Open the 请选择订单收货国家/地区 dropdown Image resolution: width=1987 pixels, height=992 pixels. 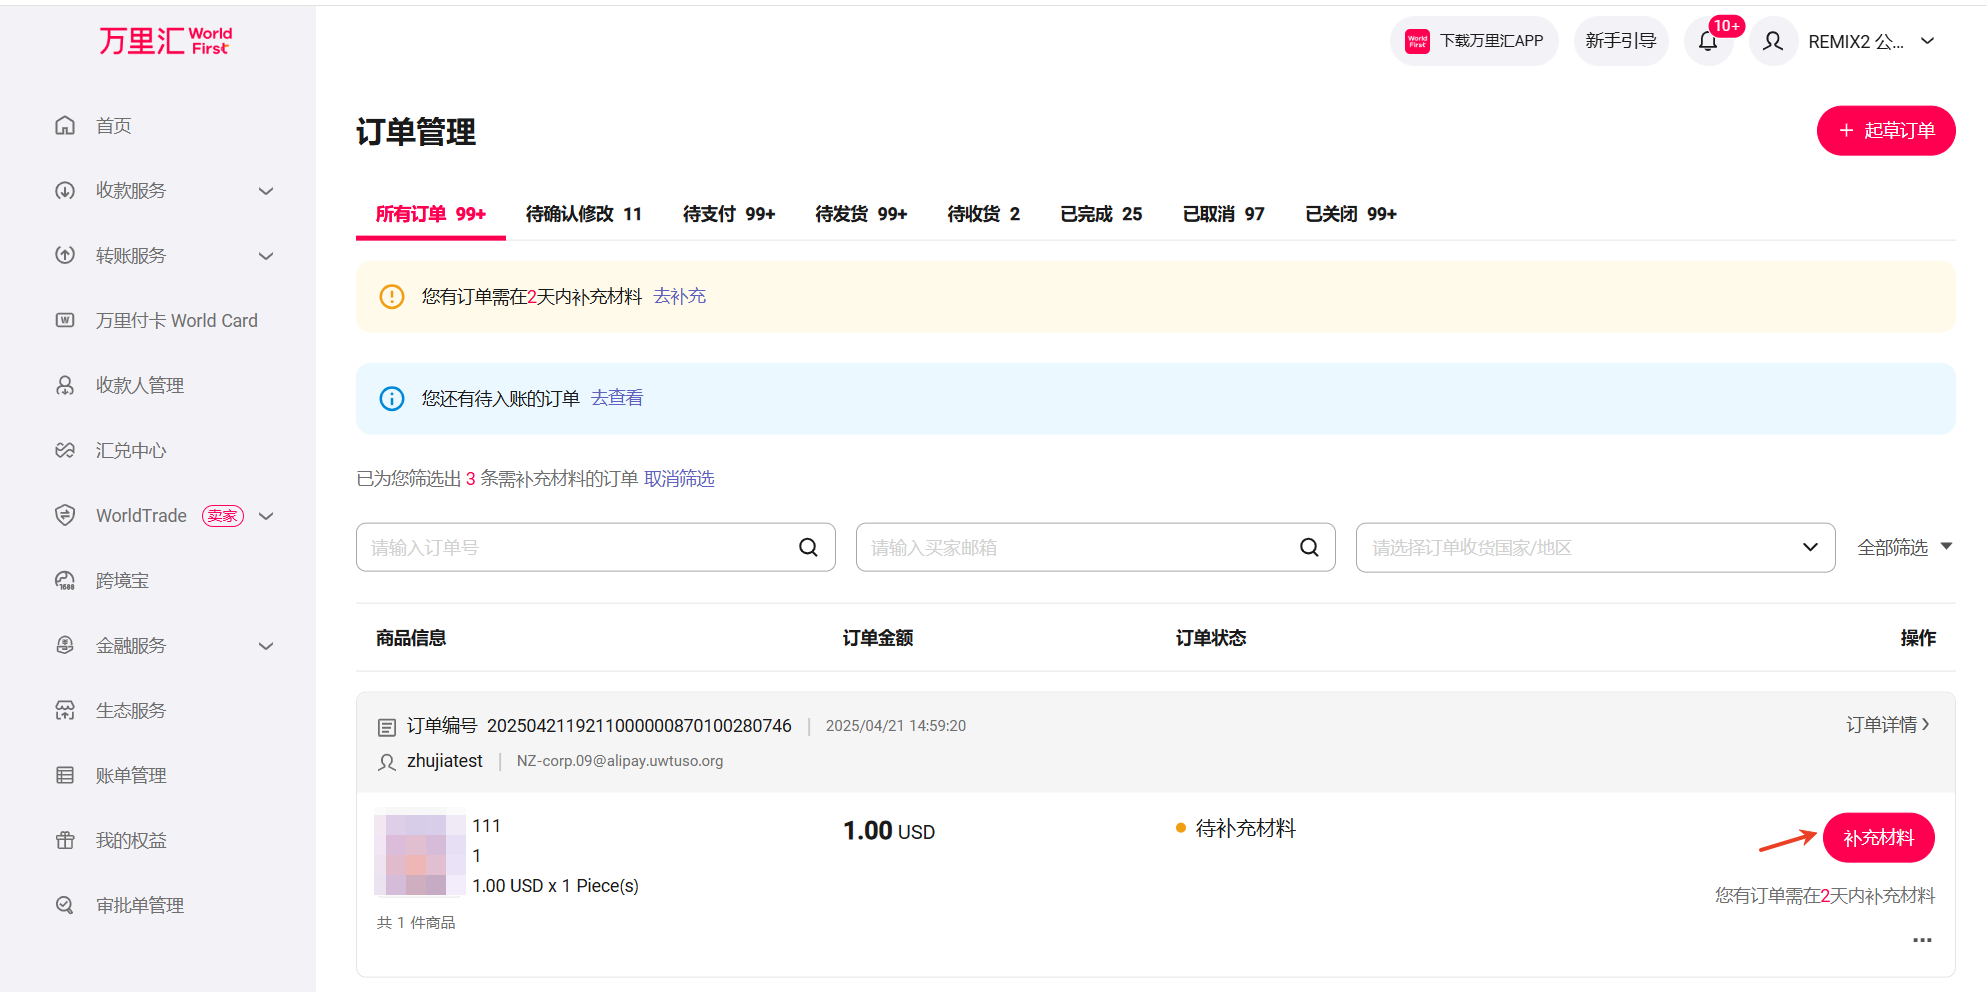[x=1594, y=547]
